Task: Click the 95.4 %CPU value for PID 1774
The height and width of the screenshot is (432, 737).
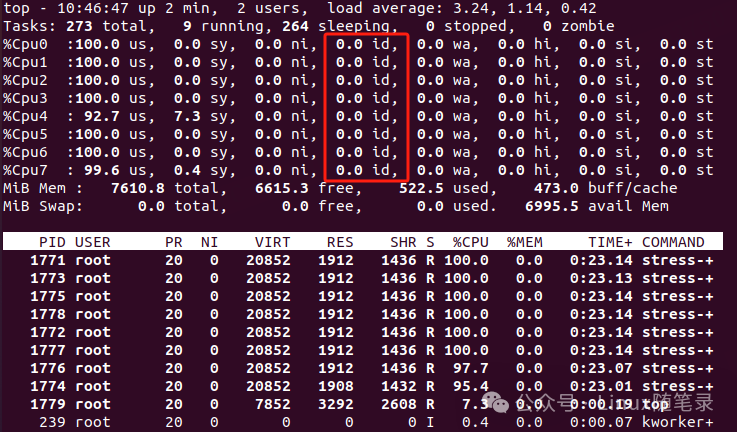Action: tap(472, 386)
